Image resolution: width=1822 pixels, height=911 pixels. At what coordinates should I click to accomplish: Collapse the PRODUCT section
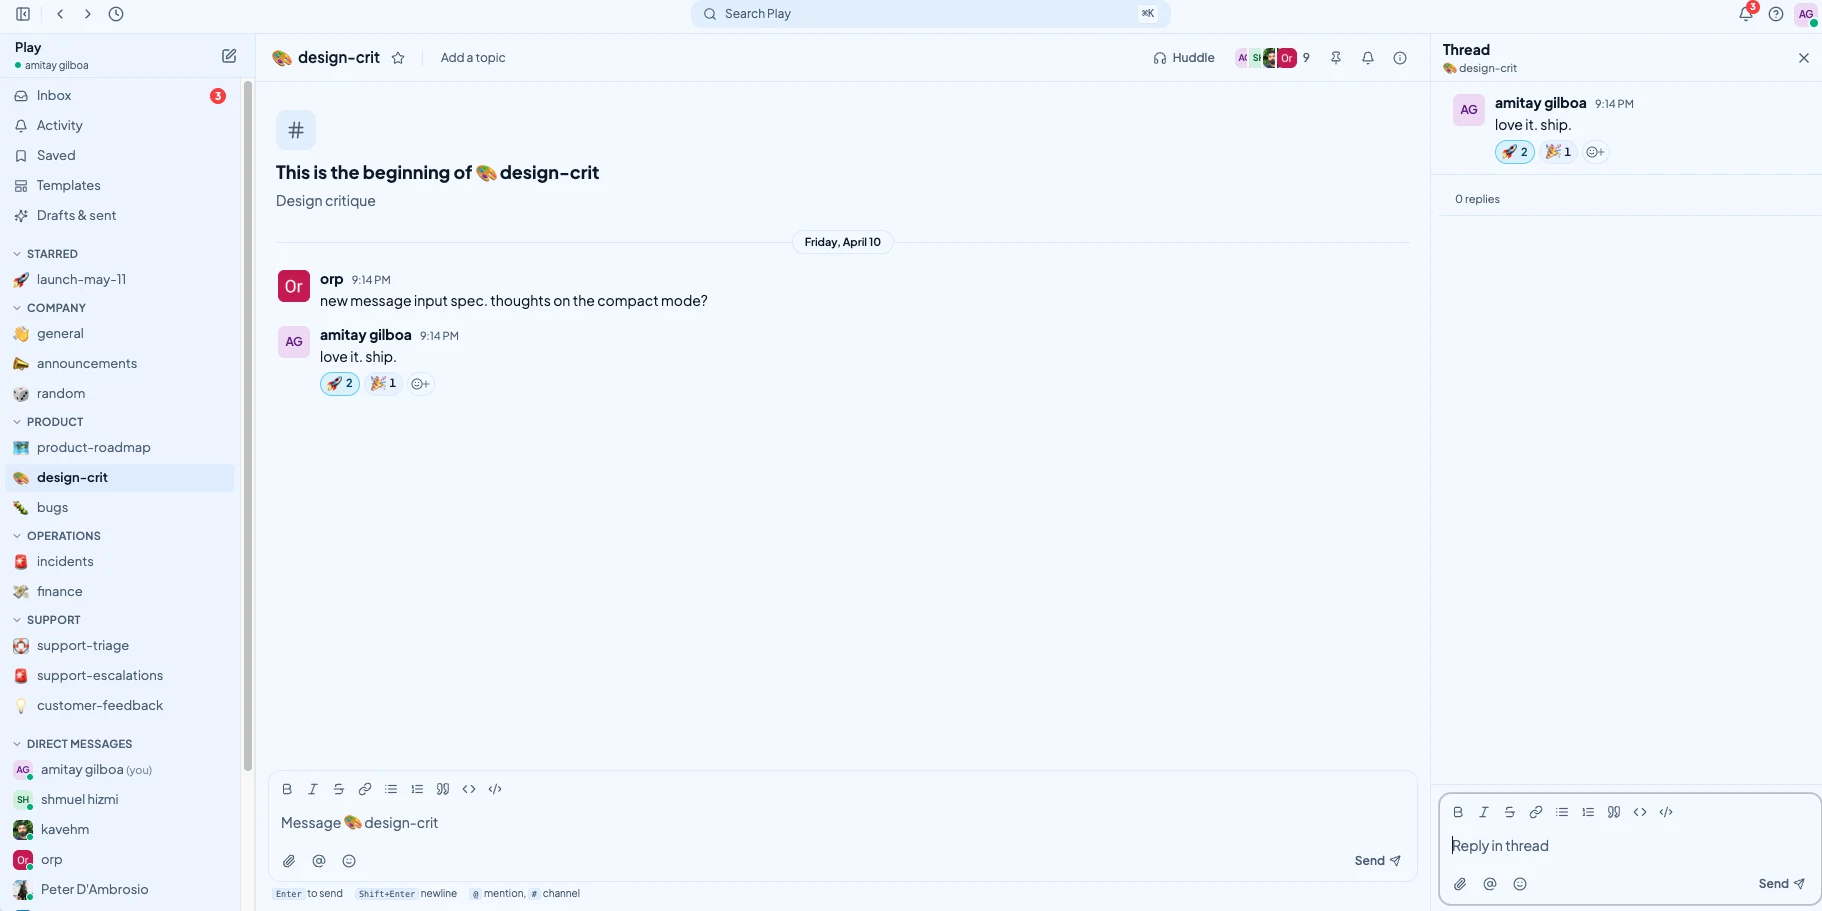coord(48,422)
